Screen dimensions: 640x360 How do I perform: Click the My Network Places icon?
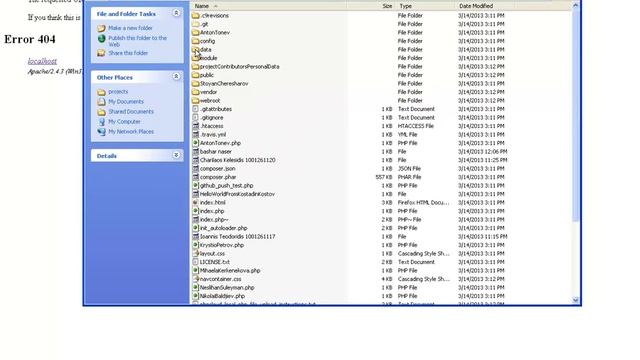coord(101,132)
